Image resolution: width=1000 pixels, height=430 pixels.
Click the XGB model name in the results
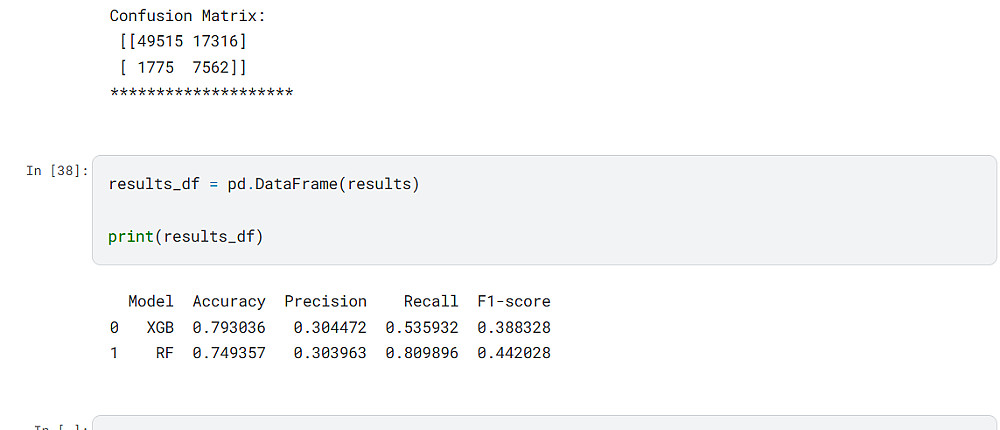pyautogui.click(x=160, y=327)
